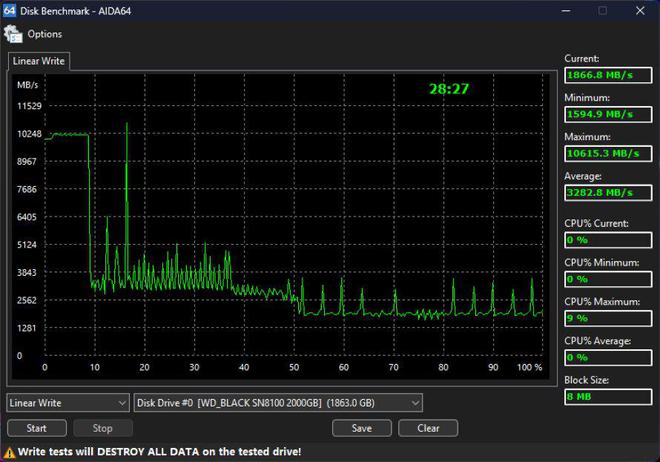Click the Save button
660x462 pixels.
pyautogui.click(x=362, y=428)
